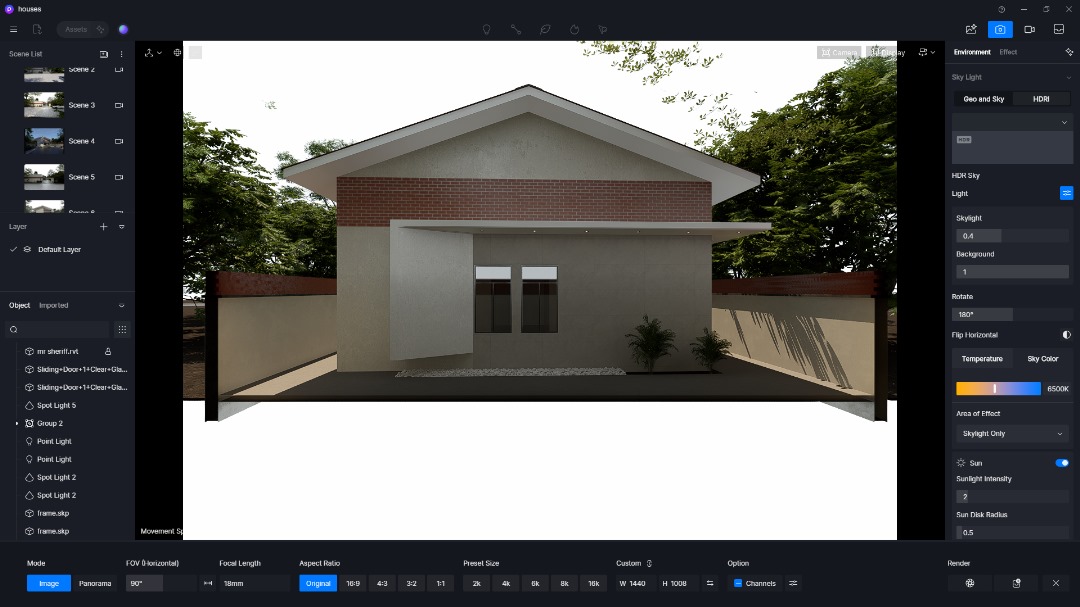Select the Panorama mode button
The height and width of the screenshot is (607, 1080).
pyautogui.click(x=95, y=583)
